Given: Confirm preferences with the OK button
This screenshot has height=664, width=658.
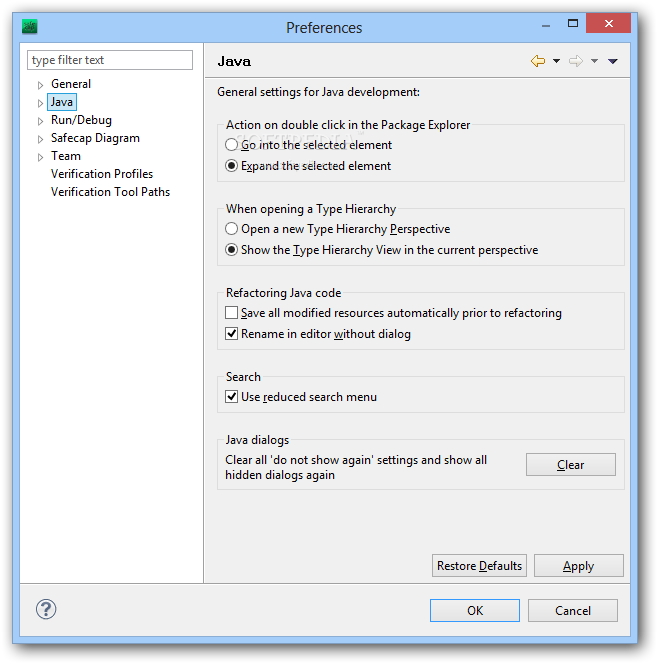Looking at the screenshot, I should 475,611.
